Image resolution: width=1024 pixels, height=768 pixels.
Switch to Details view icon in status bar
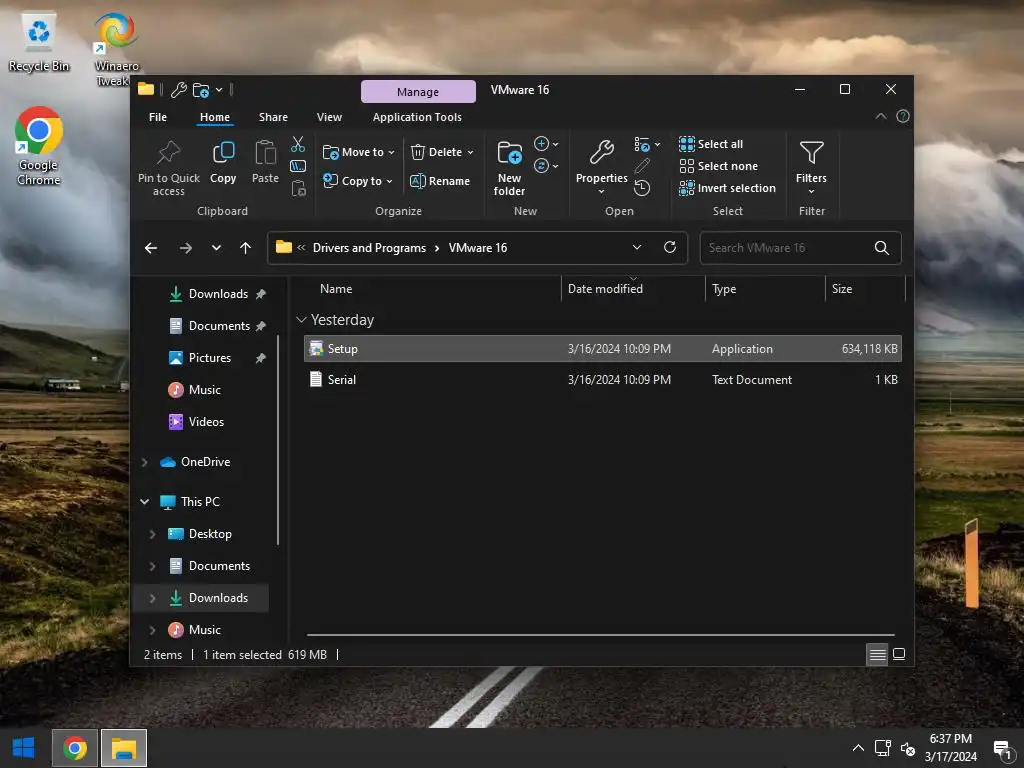pos(877,654)
